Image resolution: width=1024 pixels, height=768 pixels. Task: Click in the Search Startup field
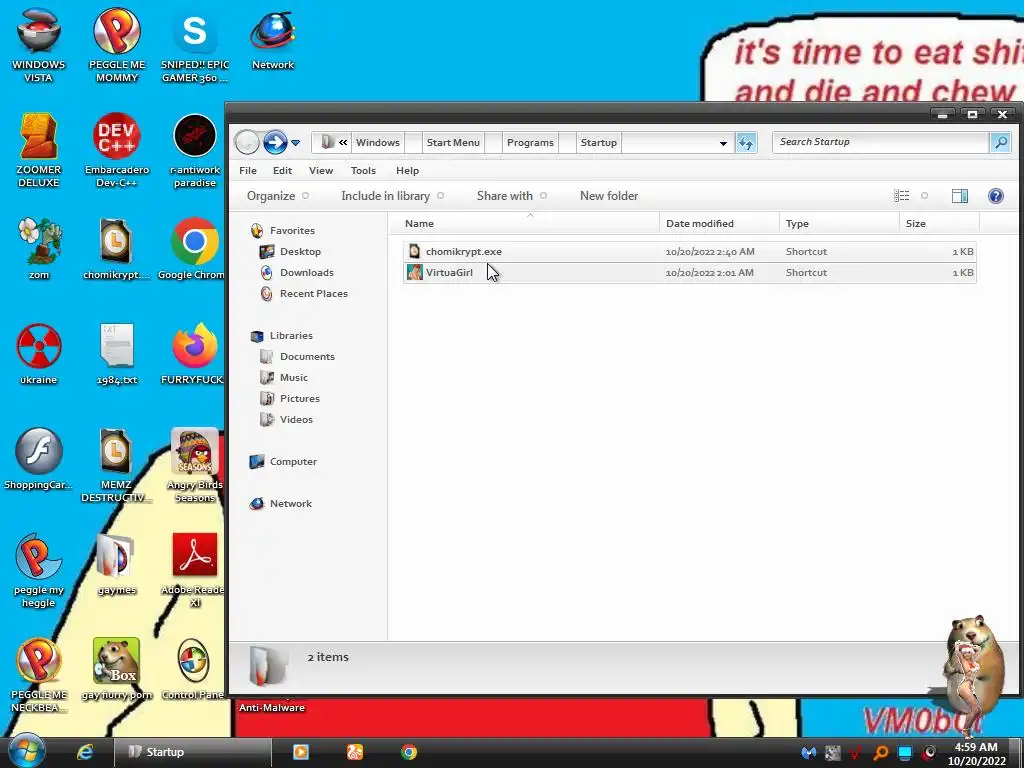click(880, 142)
